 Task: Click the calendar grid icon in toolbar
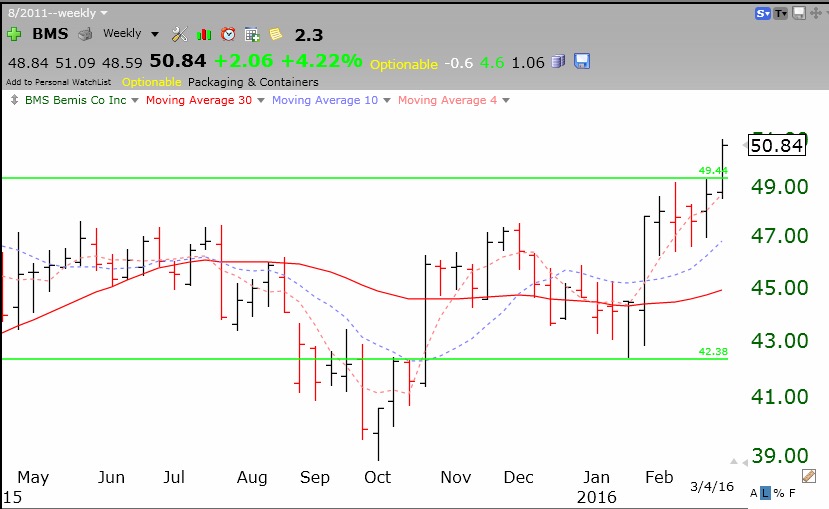(252, 34)
